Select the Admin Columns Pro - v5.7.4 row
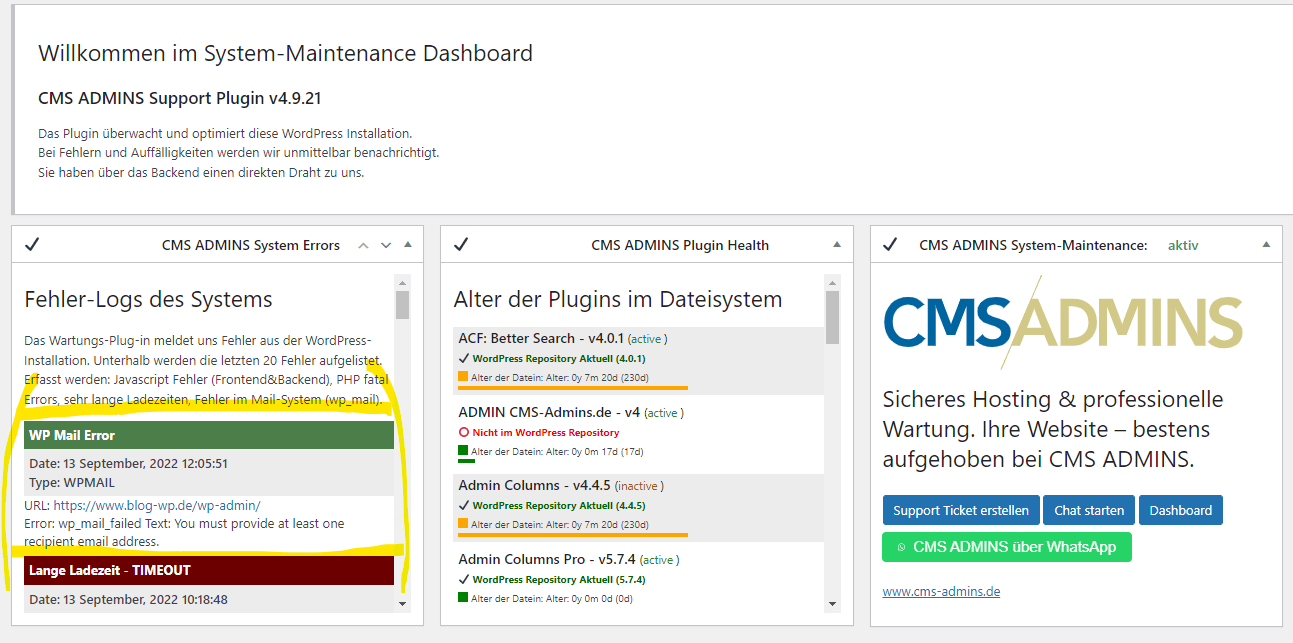Screen dimensions: 1293x643 coord(639,579)
